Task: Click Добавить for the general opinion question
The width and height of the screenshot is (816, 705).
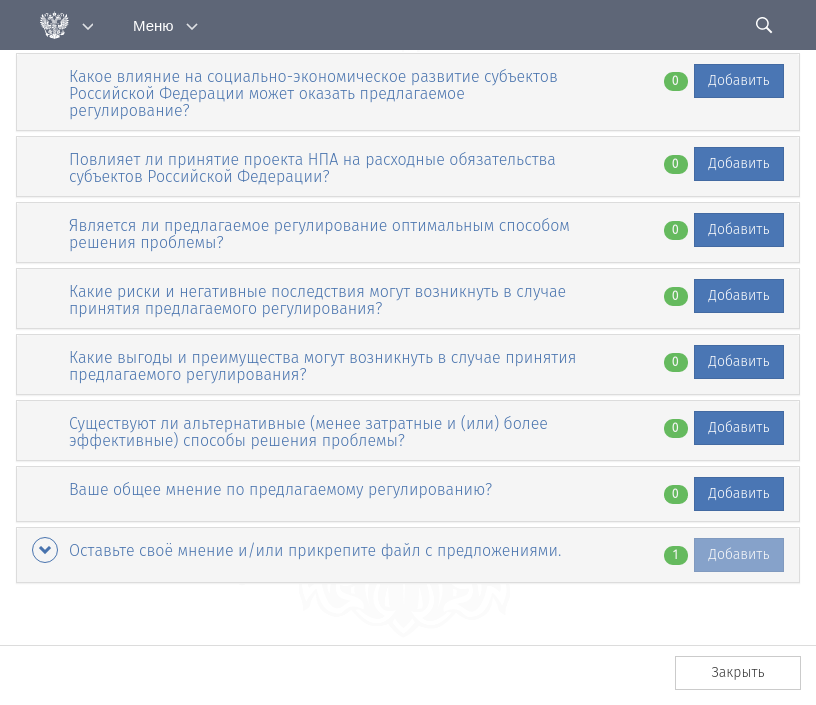Action: (x=739, y=493)
